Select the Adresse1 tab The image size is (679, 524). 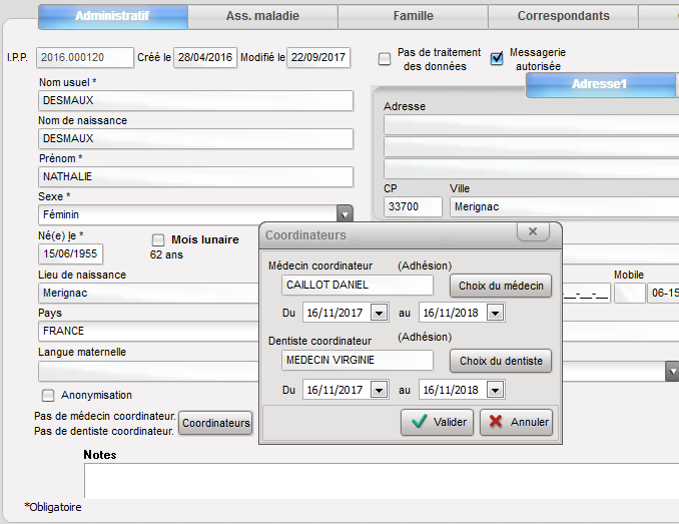tap(600, 84)
